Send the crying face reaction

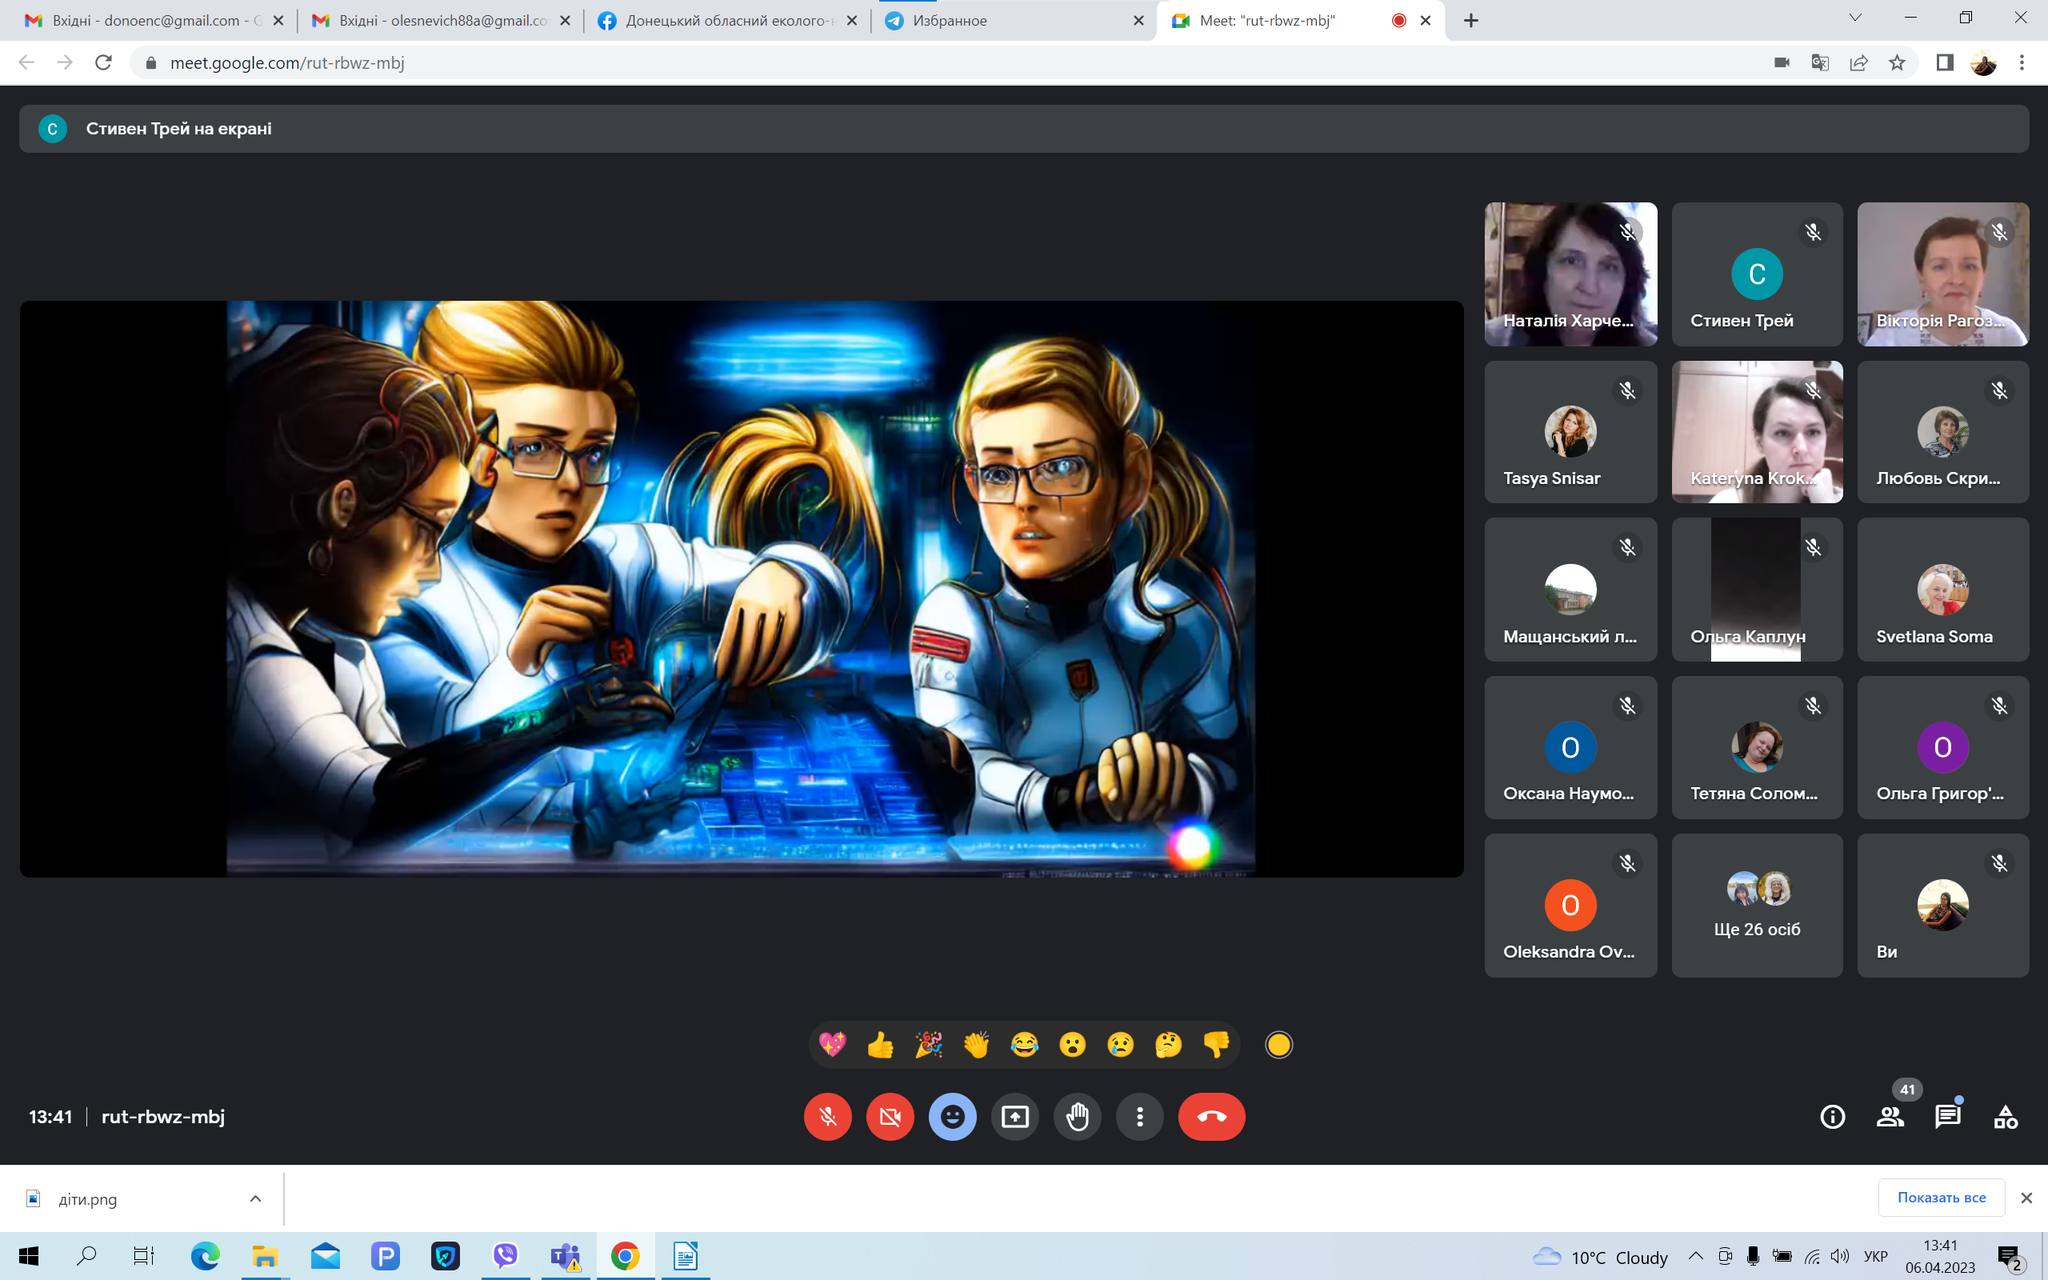[1120, 1045]
